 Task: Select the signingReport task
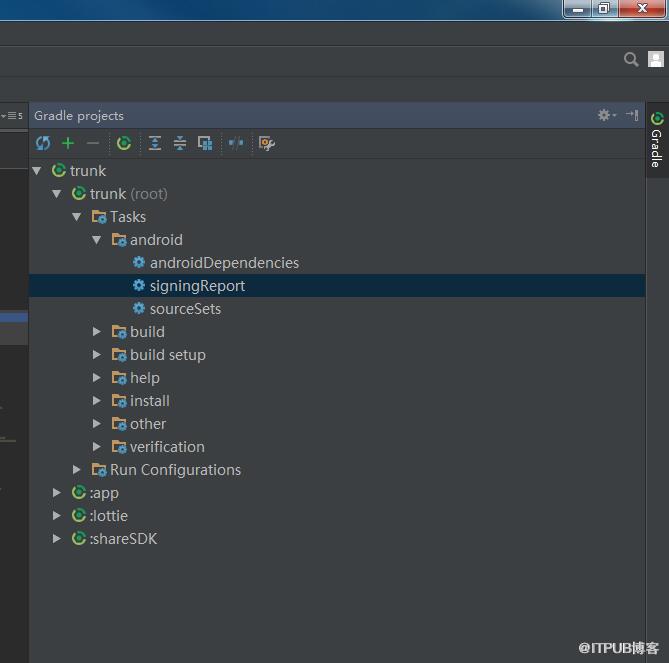[337, 286]
